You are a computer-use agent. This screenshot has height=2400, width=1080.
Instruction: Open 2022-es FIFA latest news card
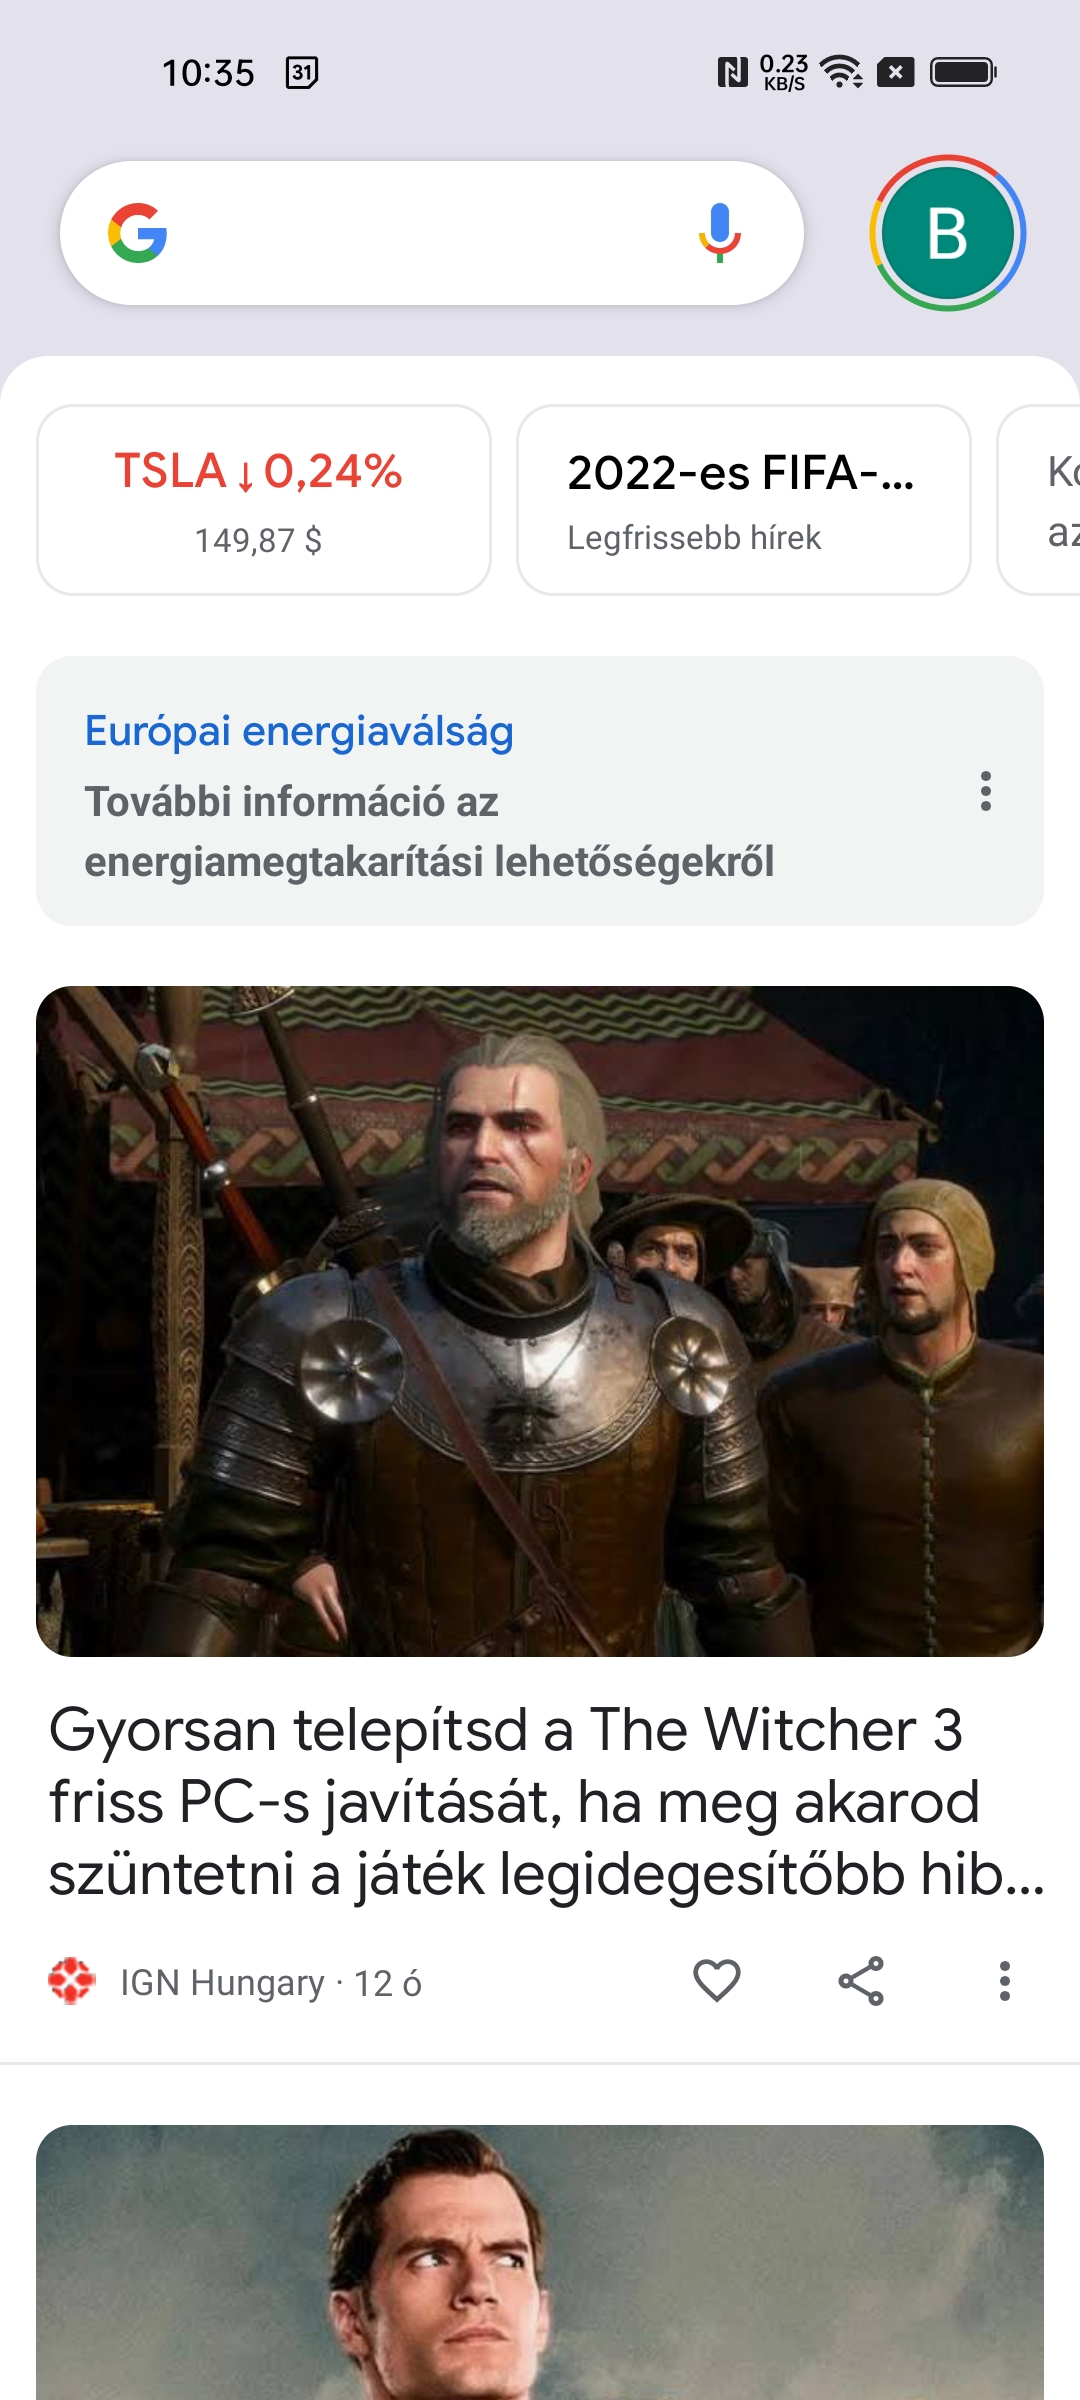pos(744,500)
